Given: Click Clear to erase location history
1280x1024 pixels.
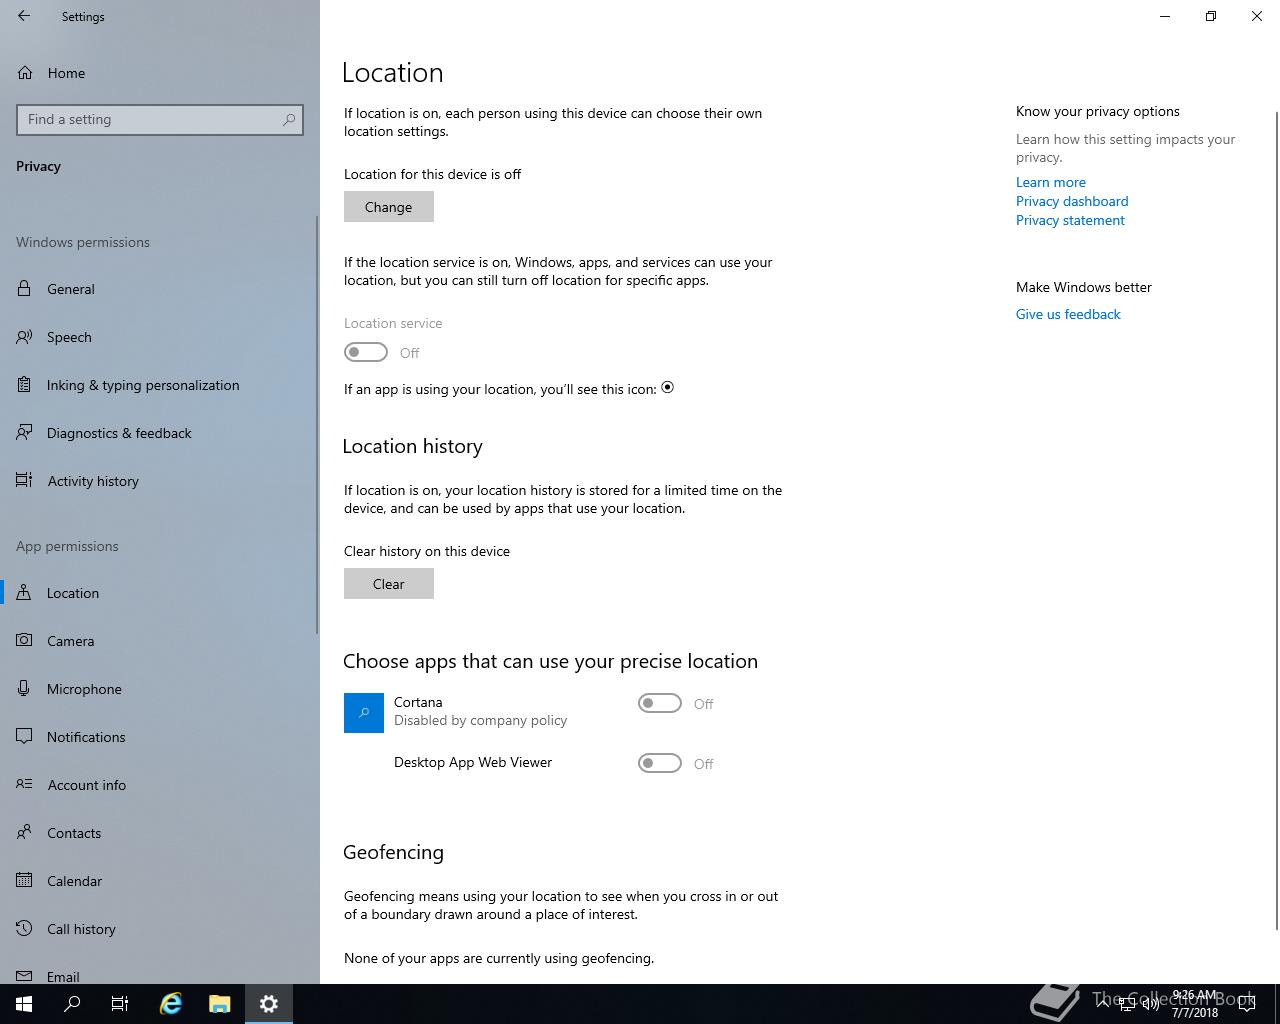Looking at the screenshot, I should [x=389, y=584].
